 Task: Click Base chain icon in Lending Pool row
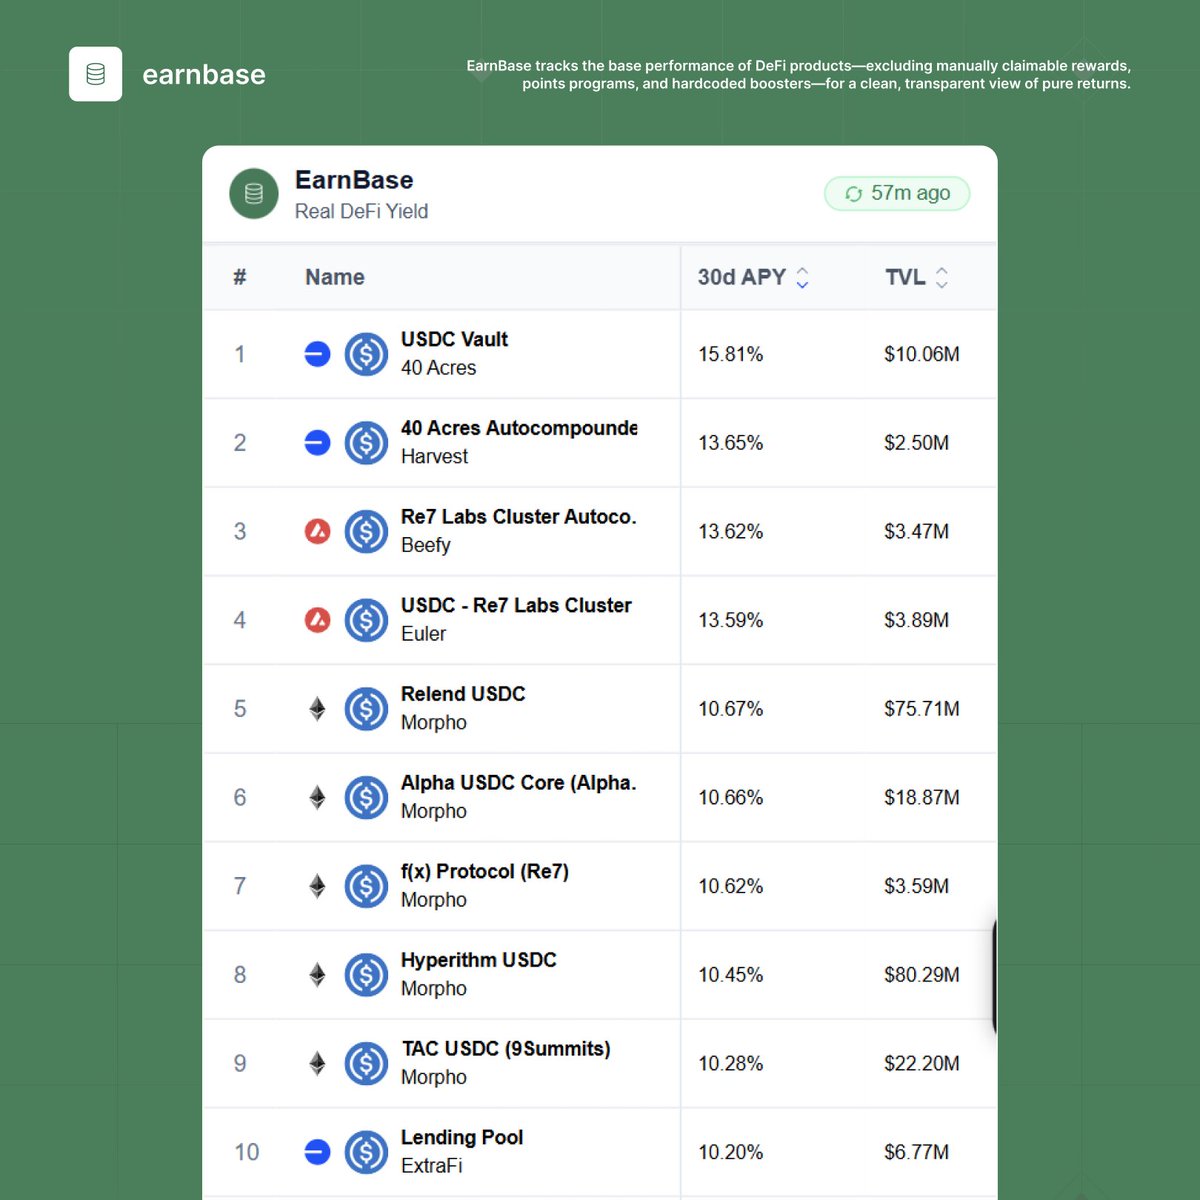tap(317, 1152)
